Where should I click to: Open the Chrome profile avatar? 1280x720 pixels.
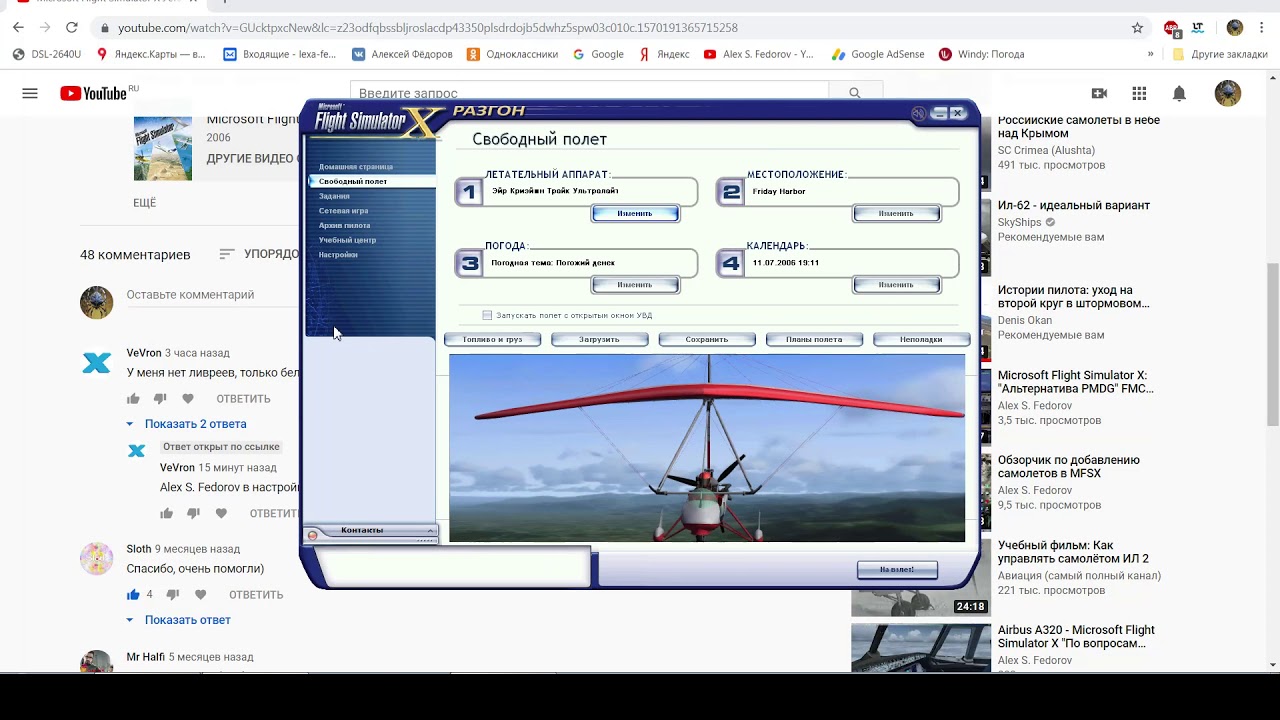tap(1235, 27)
